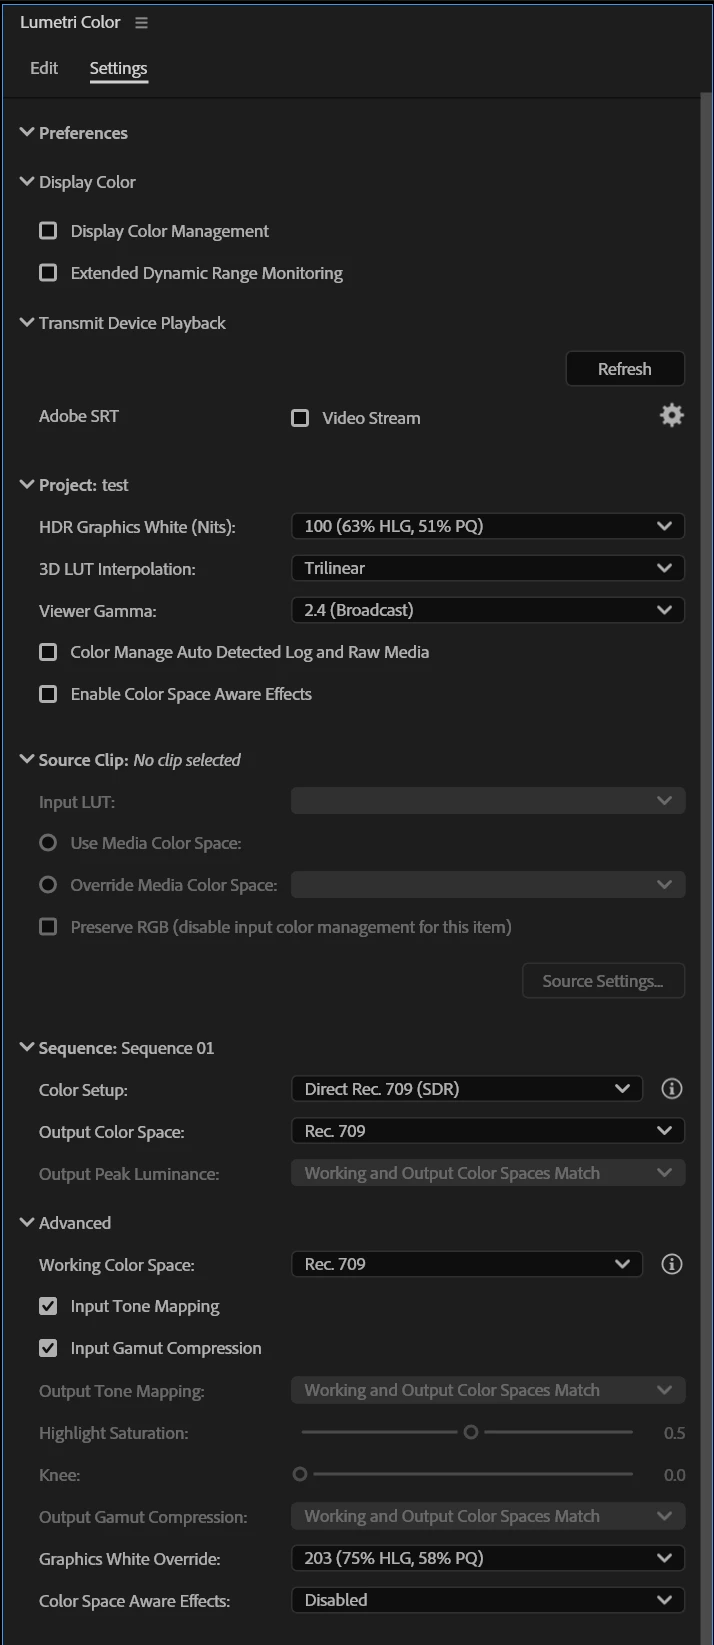Switch to the Edit tab
Screen dimensions: 714x1645
pos(44,68)
